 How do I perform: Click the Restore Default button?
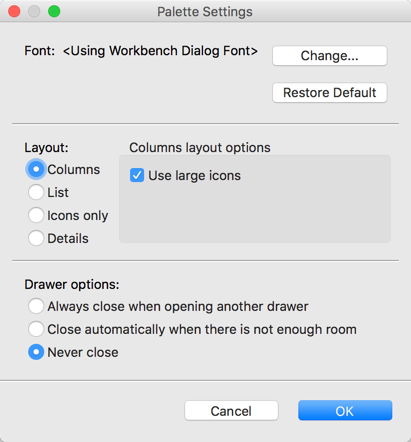[x=330, y=93]
